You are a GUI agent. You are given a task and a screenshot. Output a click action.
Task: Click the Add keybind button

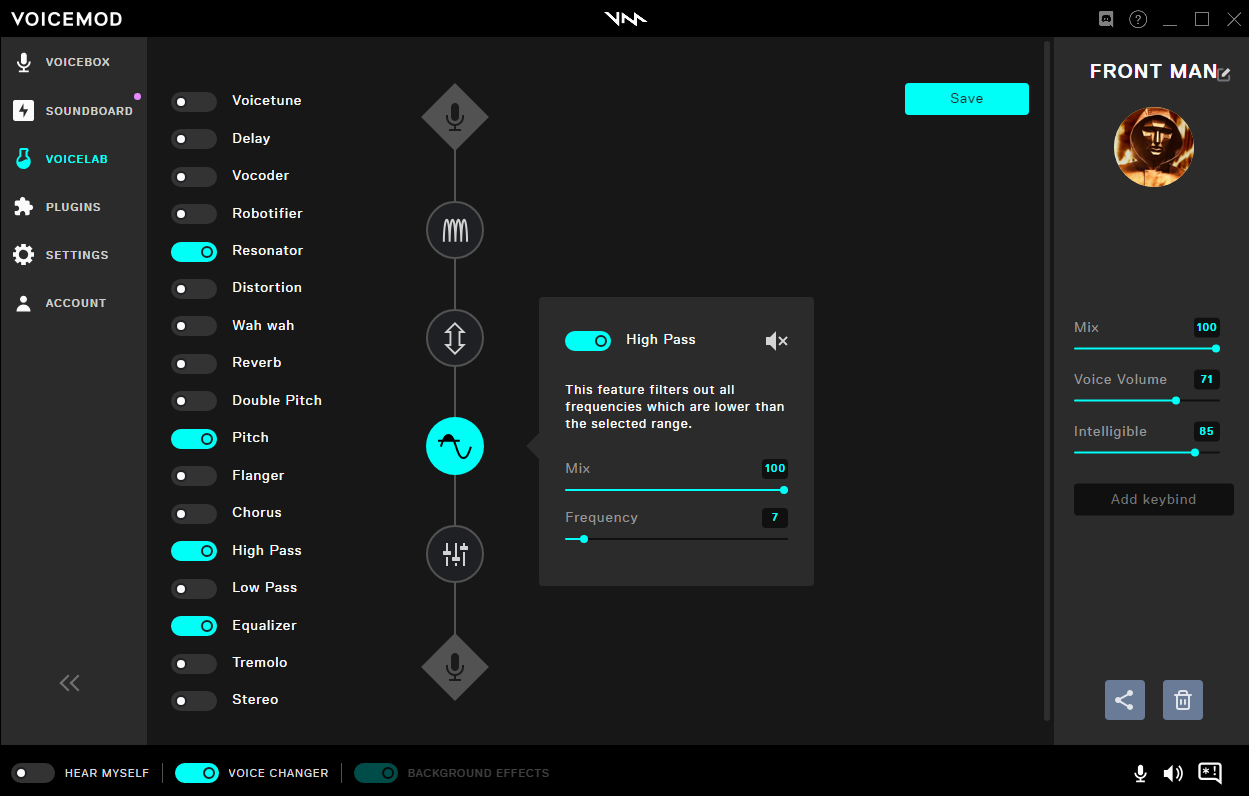coord(1153,500)
